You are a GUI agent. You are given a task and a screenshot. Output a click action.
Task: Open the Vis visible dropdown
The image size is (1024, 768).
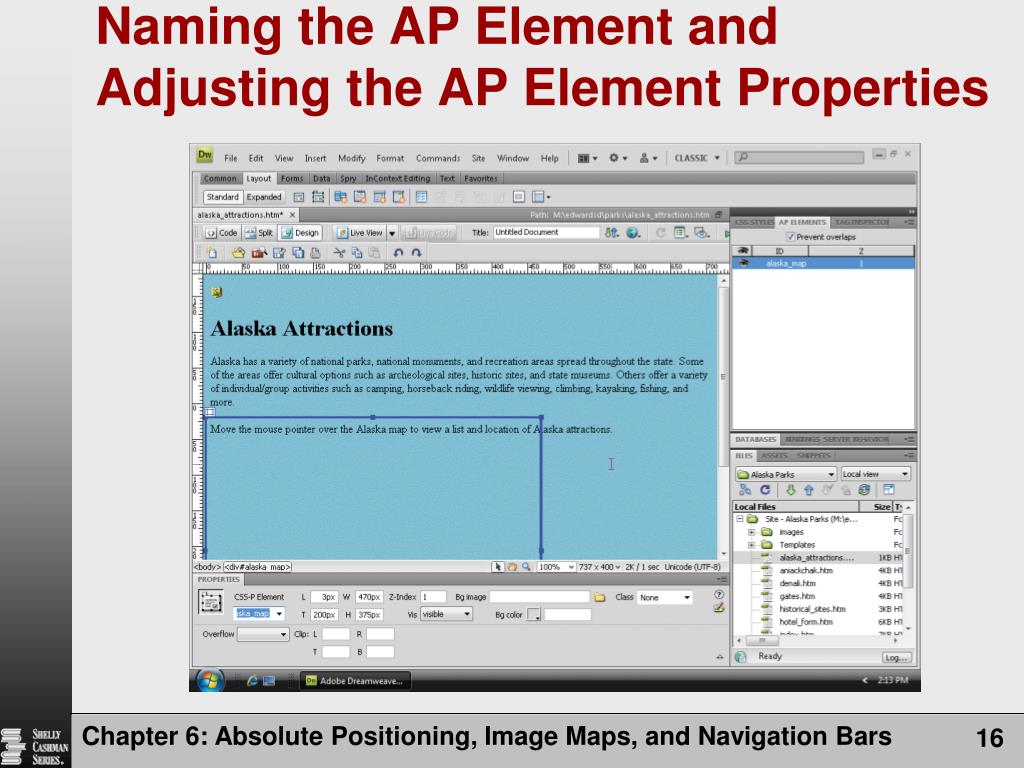(447, 615)
